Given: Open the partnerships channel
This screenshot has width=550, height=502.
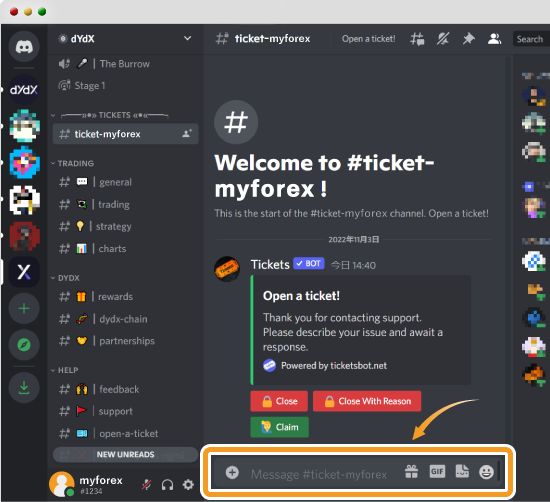Looking at the screenshot, I should (x=125, y=341).
